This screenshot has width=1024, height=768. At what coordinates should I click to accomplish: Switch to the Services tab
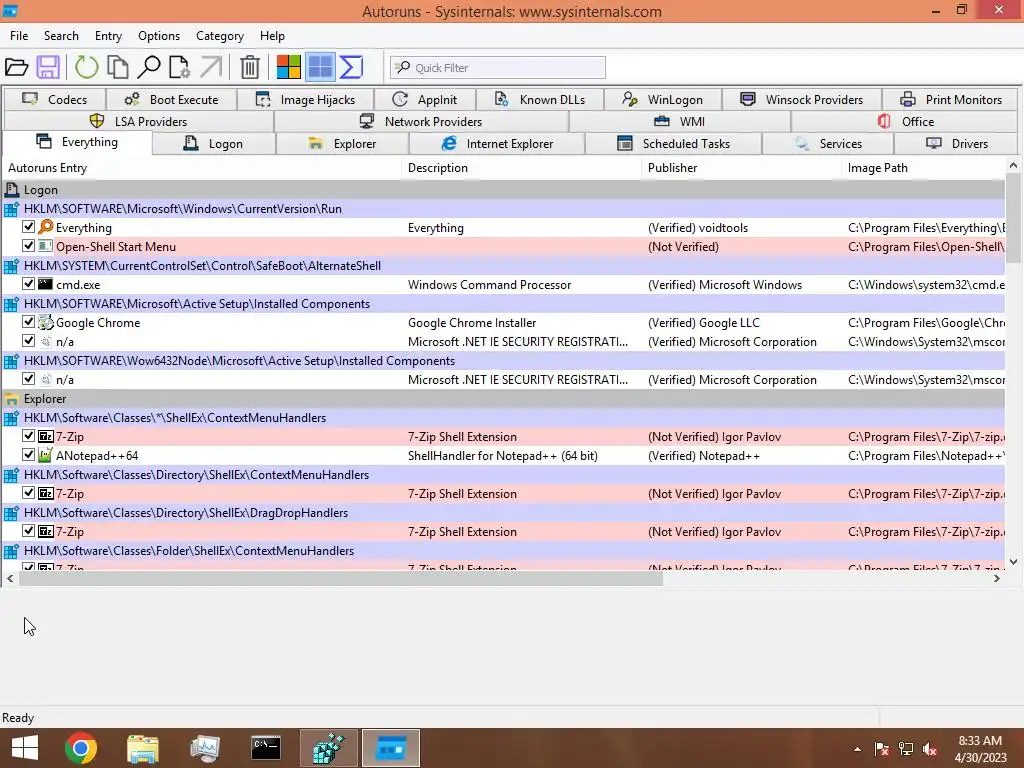pyautogui.click(x=828, y=144)
